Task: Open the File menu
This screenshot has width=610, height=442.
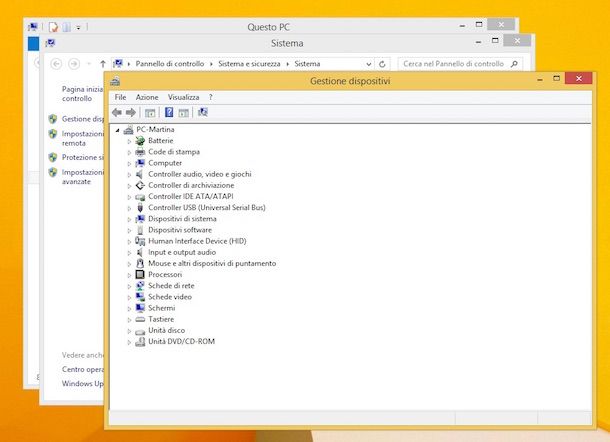Action: 120,97
